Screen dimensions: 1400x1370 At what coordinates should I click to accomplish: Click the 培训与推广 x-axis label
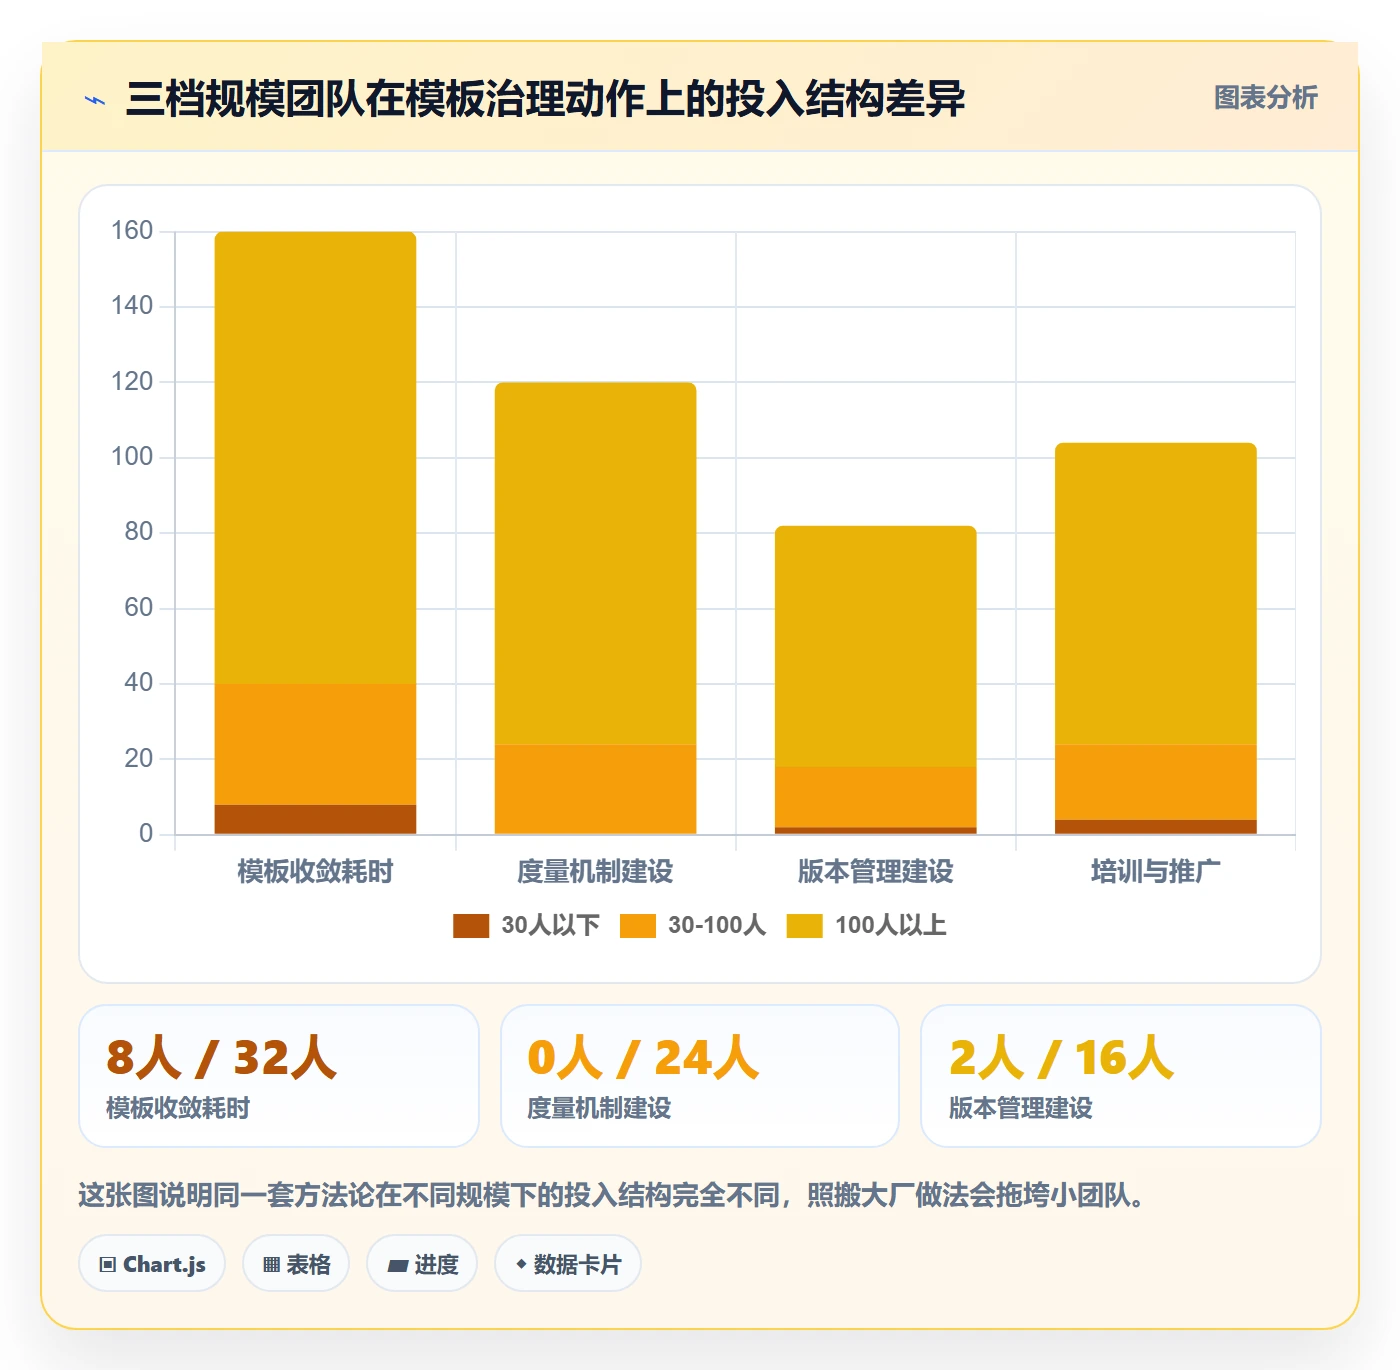click(1155, 872)
